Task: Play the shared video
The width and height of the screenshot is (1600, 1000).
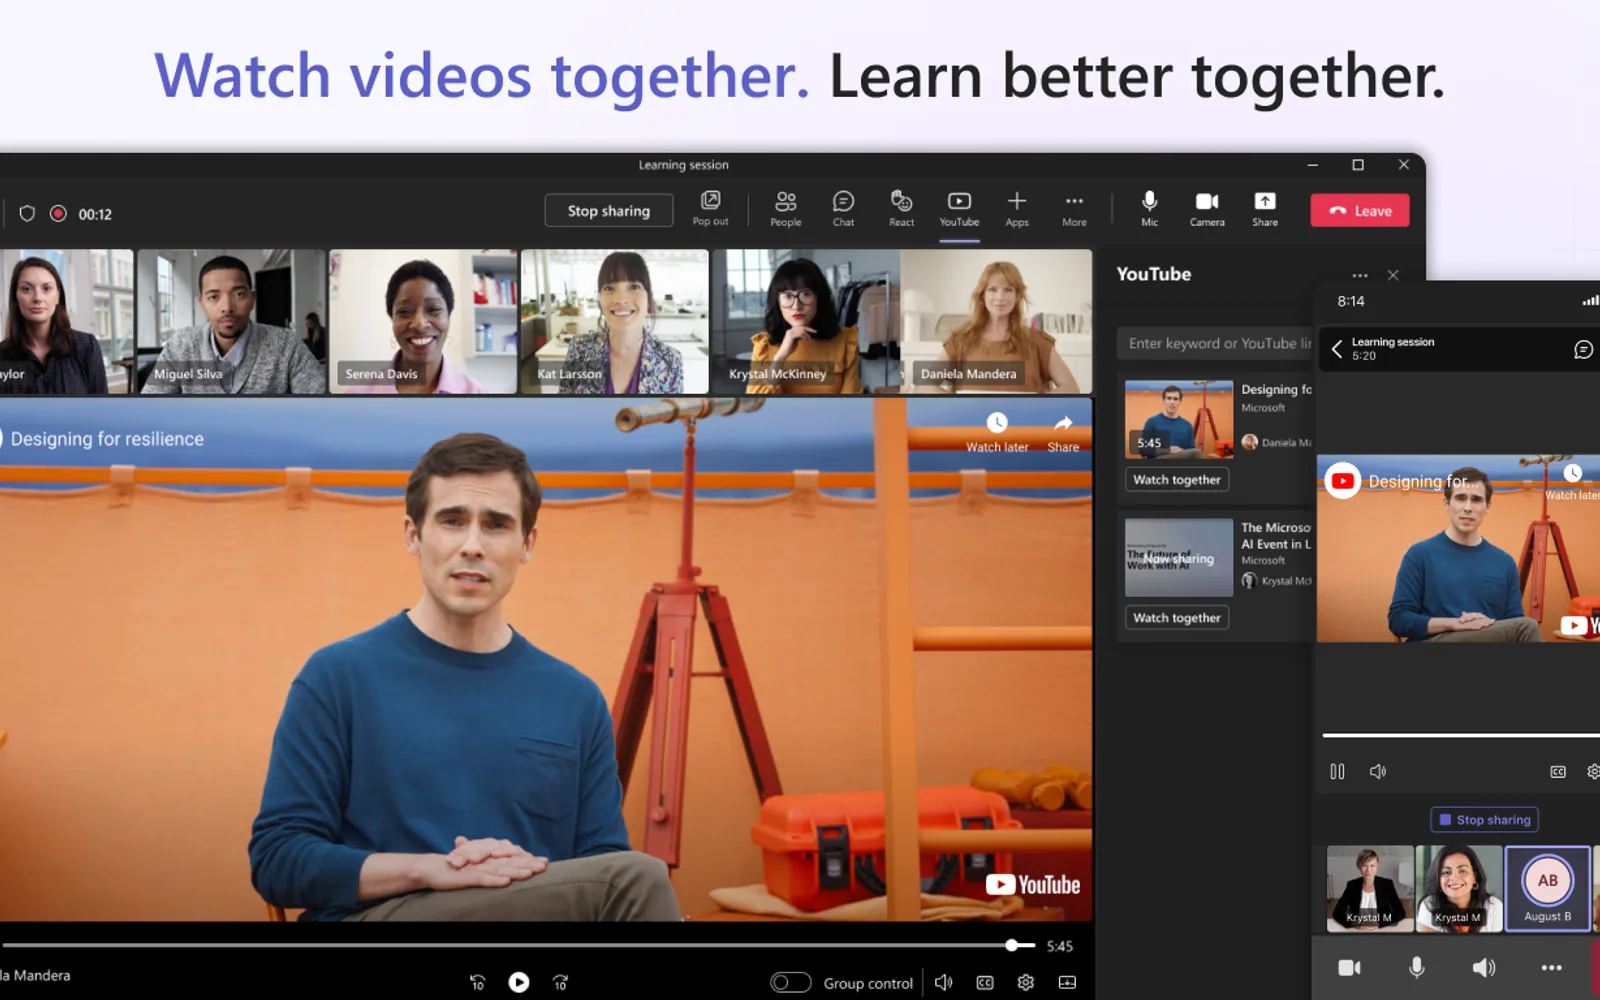Action: coord(519,982)
